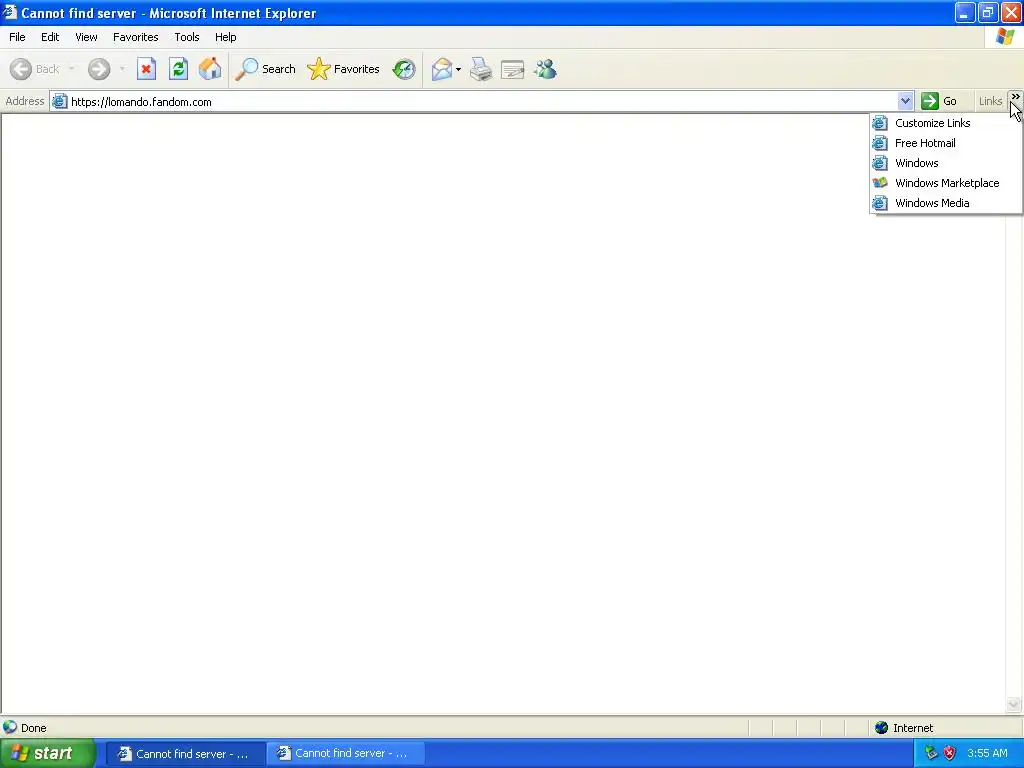Click the network connection tray icon
Viewport: 1024px width, 768px height.
coord(931,753)
